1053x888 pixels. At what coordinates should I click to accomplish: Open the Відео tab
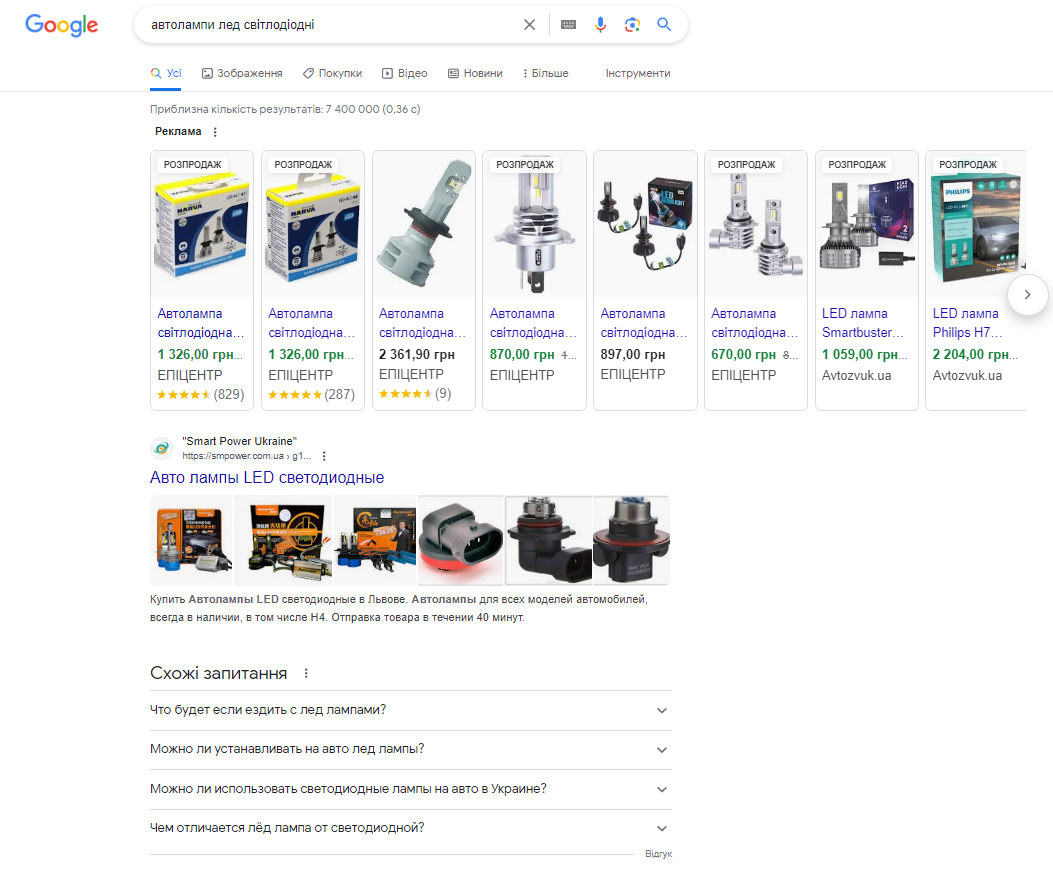[x=404, y=73]
